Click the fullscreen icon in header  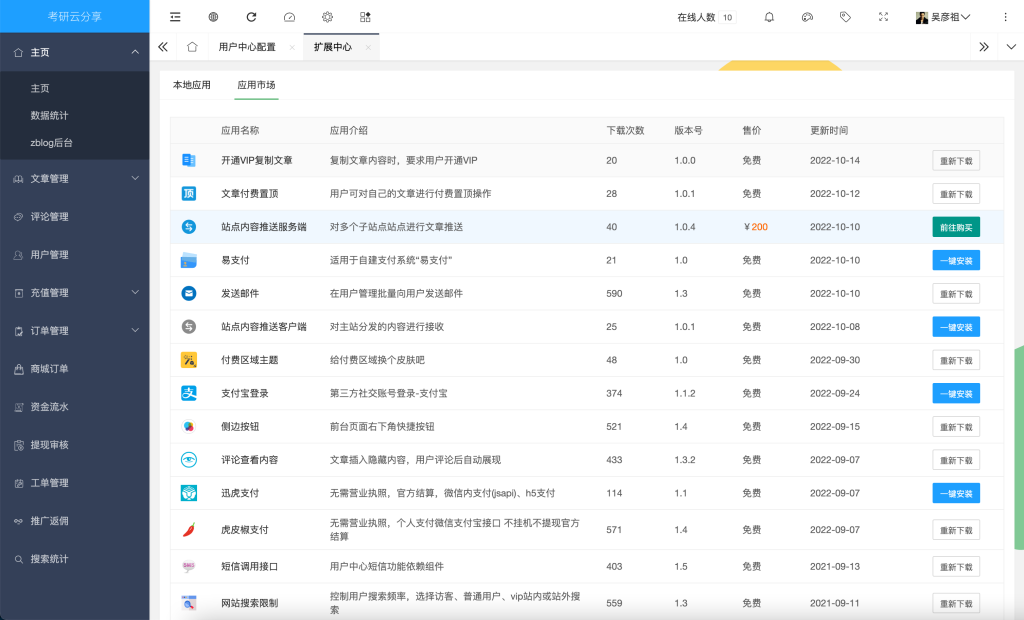tap(883, 17)
